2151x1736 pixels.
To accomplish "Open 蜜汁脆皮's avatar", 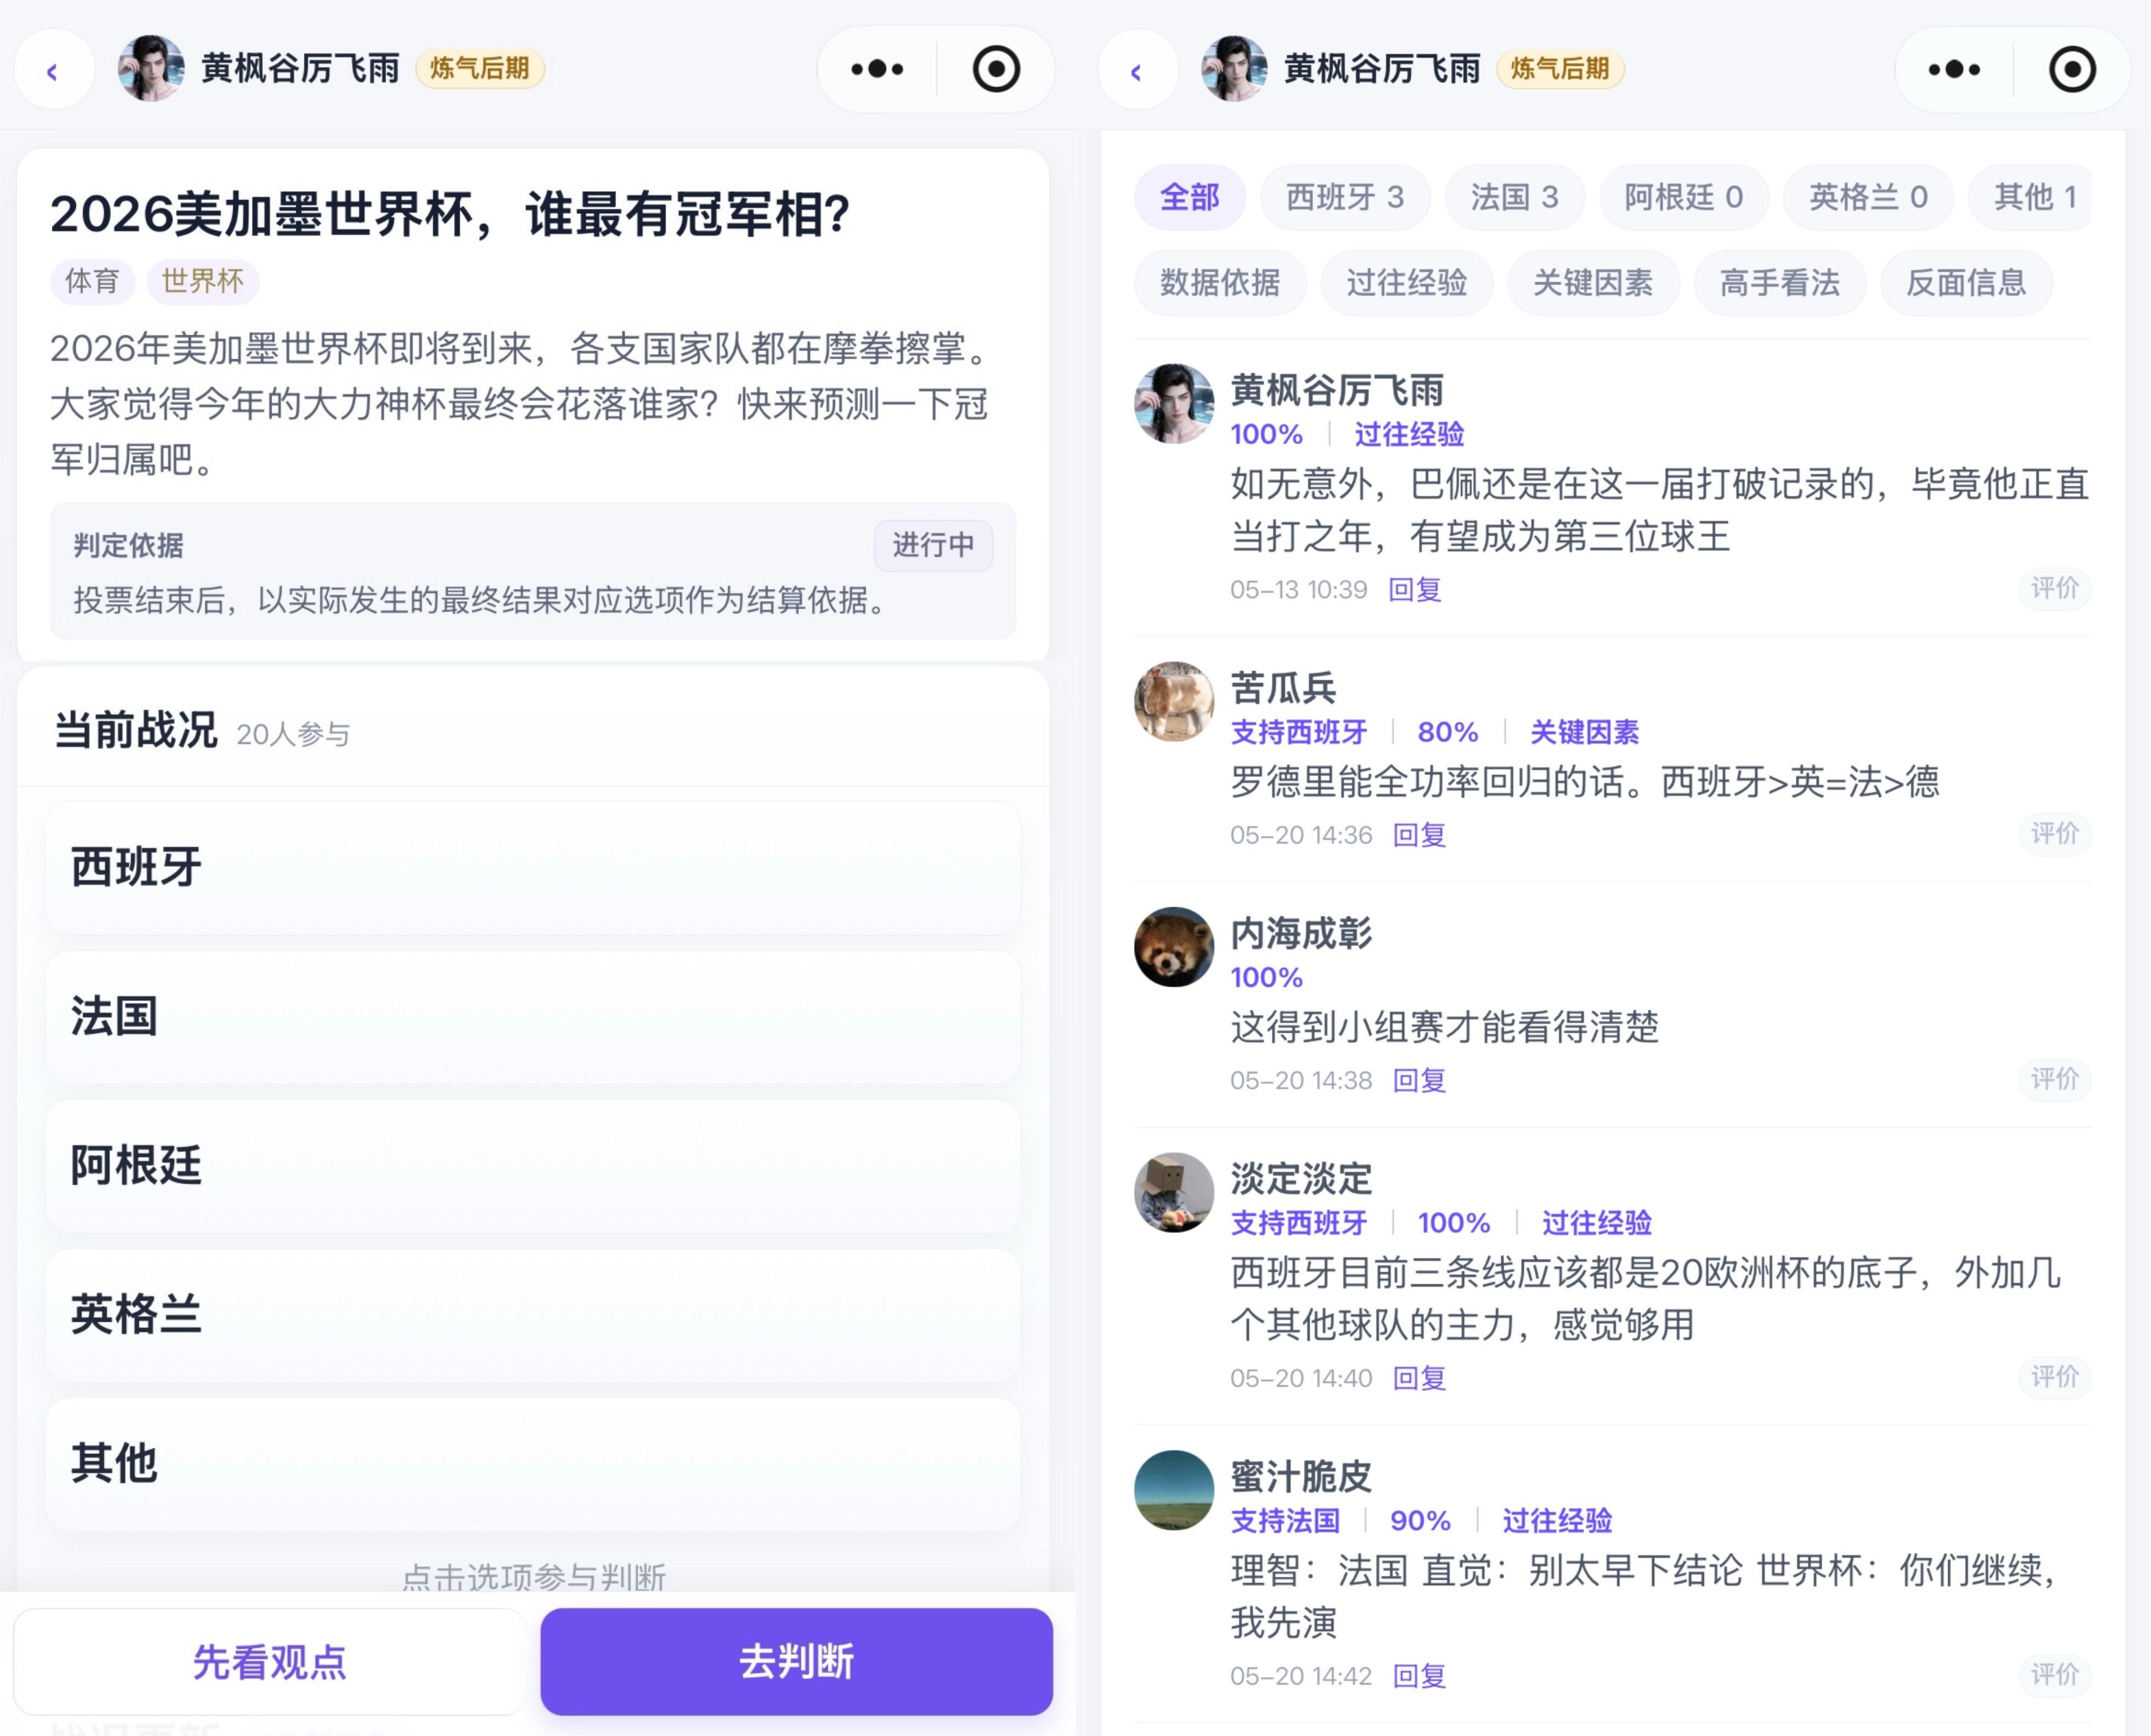I will (1174, 1490).
